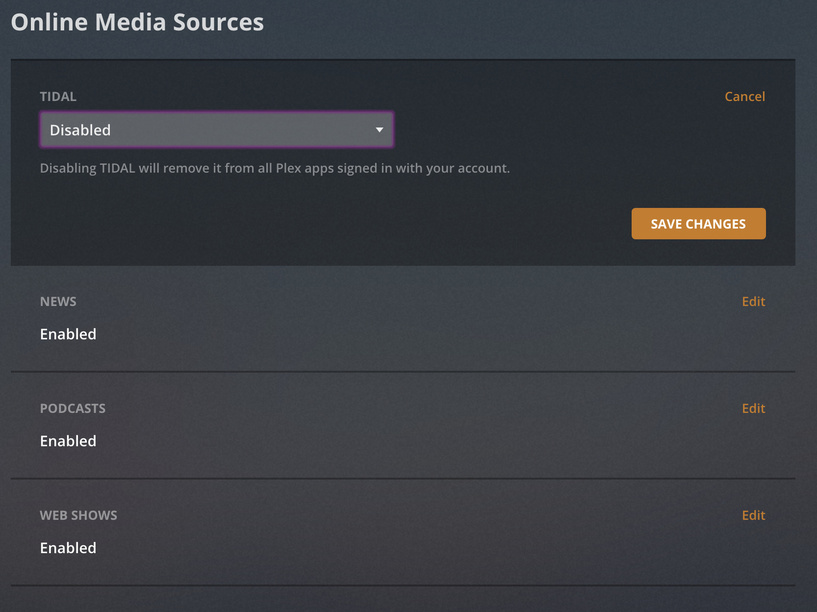Screen dimensions: 817x612
Task: Select the Online Media Sources heading
Action: coord(138,22)
